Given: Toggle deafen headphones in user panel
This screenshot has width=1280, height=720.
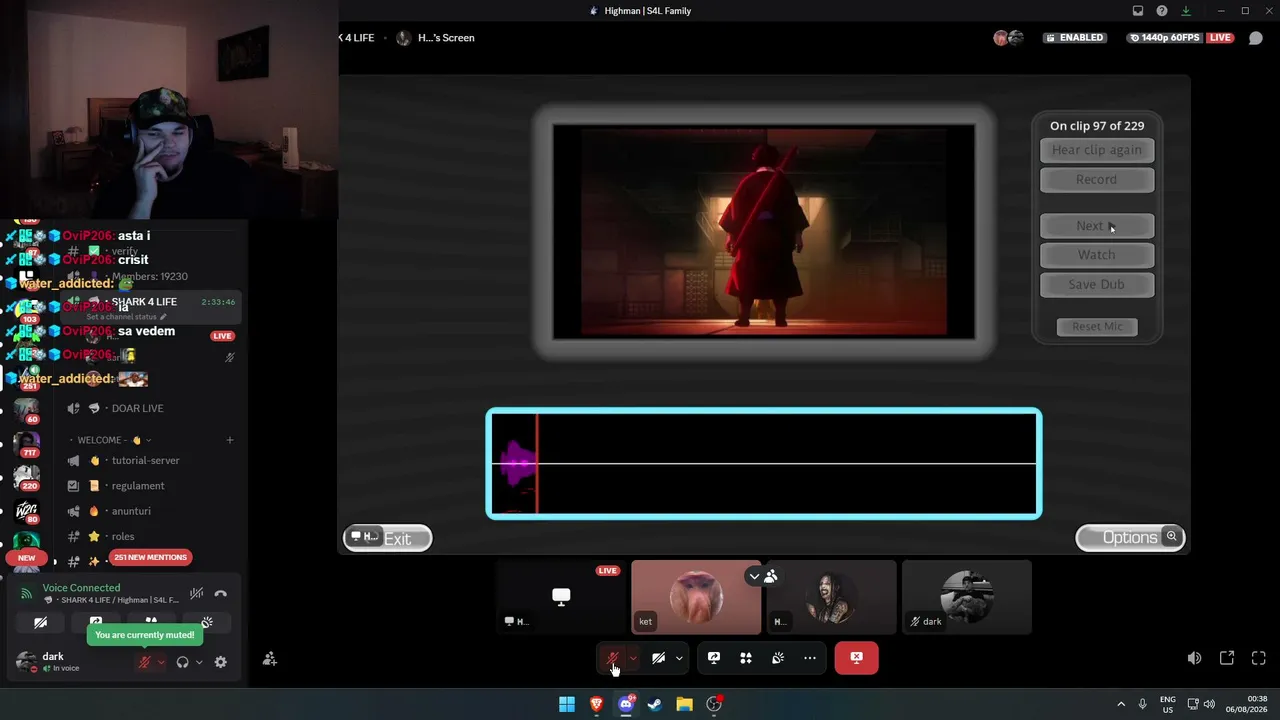Looking at the screenshot, I should pyautogui.click(x=182, y=662).
